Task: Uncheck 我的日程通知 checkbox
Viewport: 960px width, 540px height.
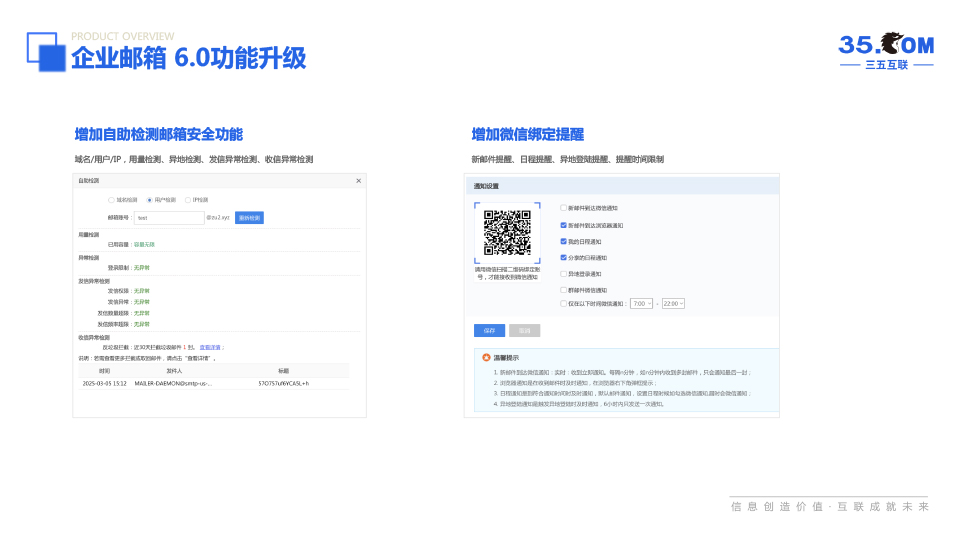Action: click(563, 241)
